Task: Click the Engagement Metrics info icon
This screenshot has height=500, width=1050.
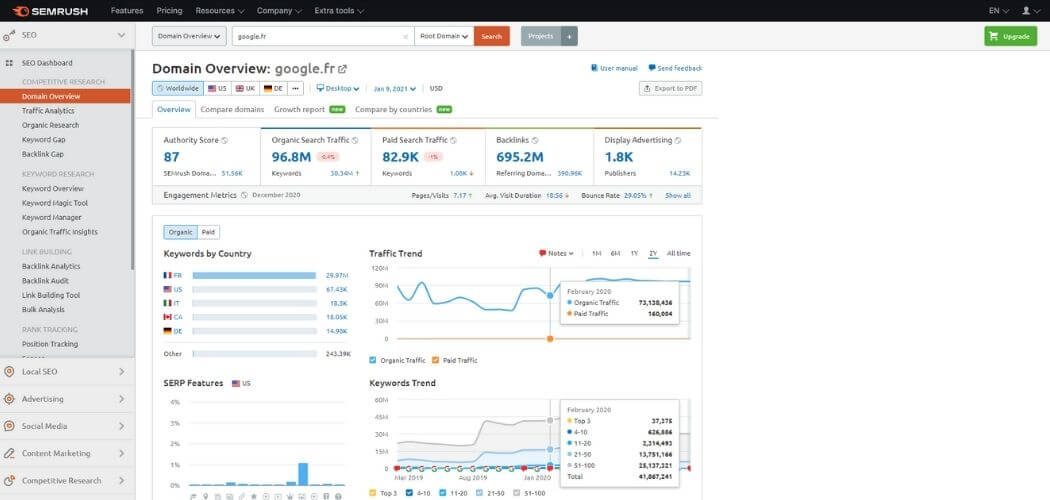Action: [244, 195]
